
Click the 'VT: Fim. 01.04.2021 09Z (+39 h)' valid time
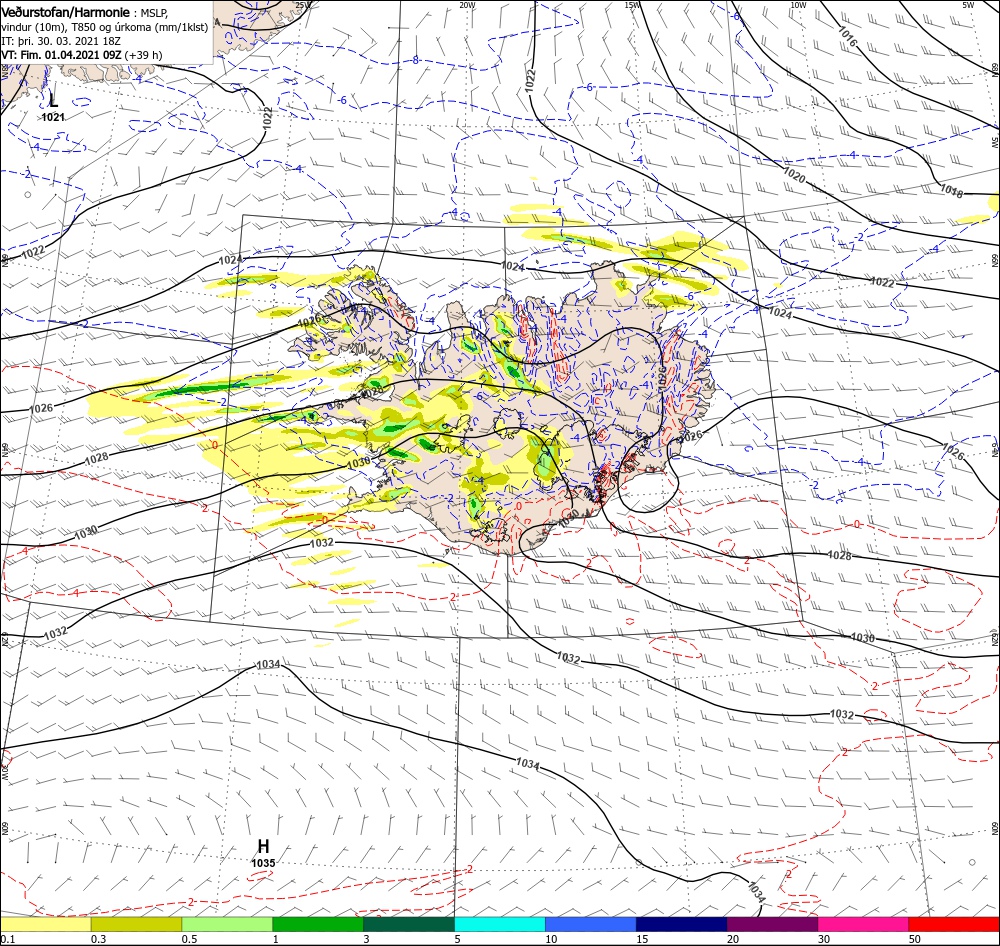82,55
